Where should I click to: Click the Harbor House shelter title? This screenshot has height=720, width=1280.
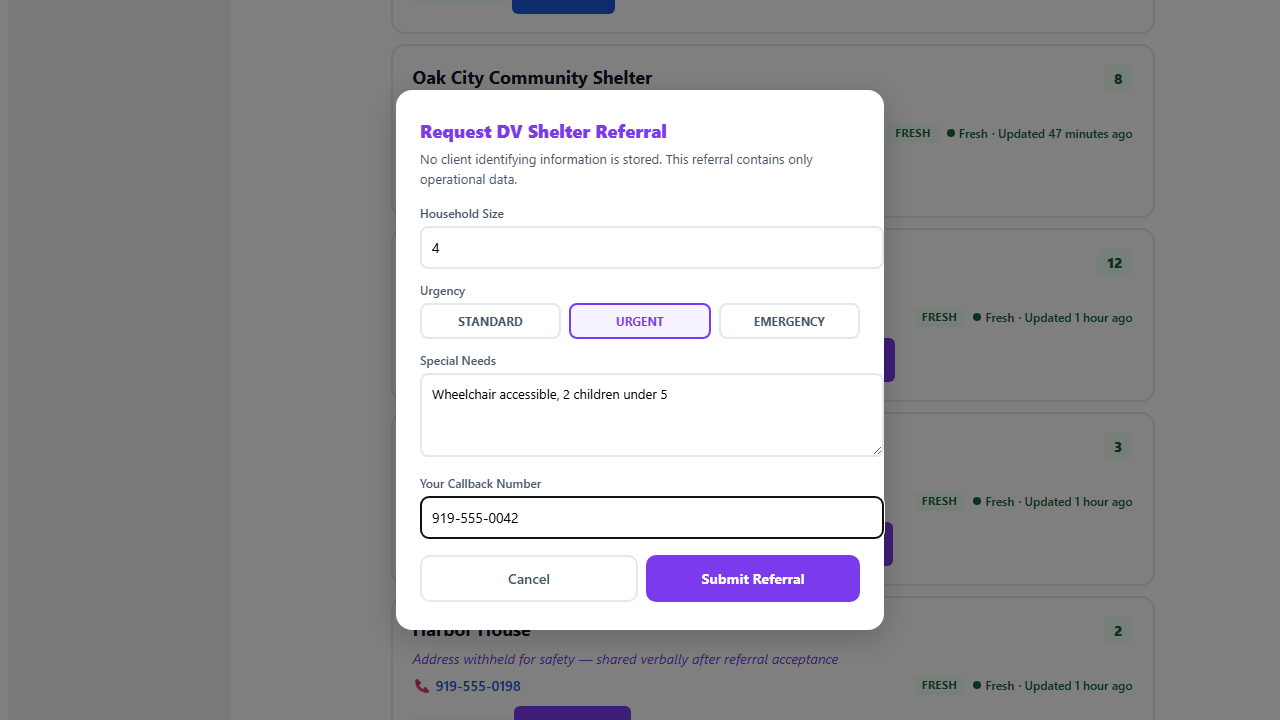471,630
